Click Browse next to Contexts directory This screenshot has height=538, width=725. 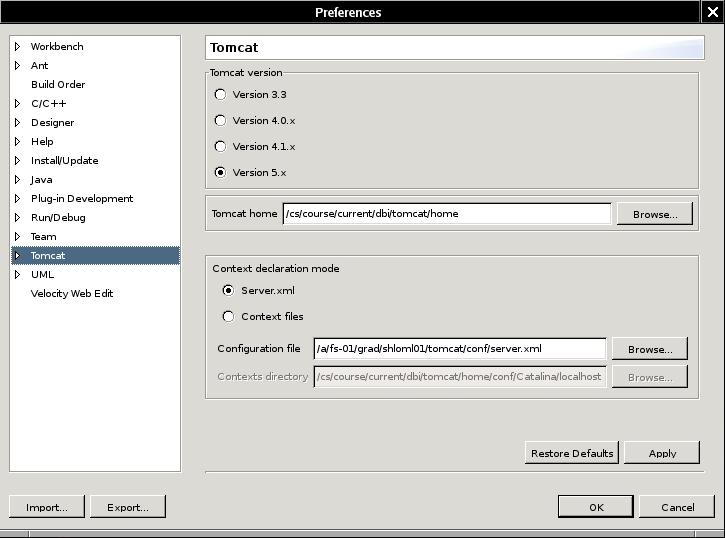click(650, 377)
